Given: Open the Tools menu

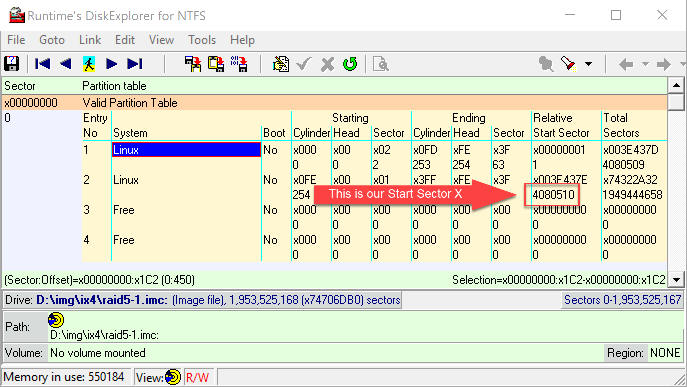Looking at the screenshot, I should coord(202,40).
